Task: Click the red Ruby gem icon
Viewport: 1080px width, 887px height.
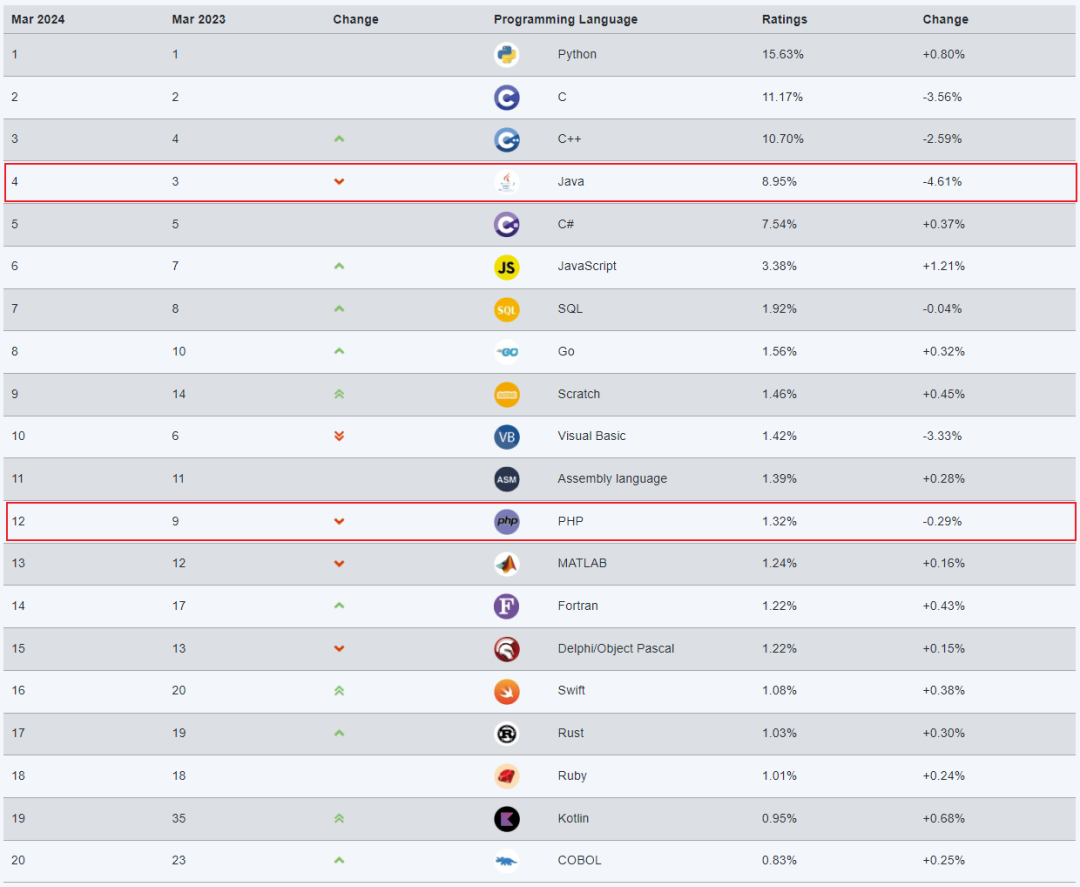Action: point(507,776)
